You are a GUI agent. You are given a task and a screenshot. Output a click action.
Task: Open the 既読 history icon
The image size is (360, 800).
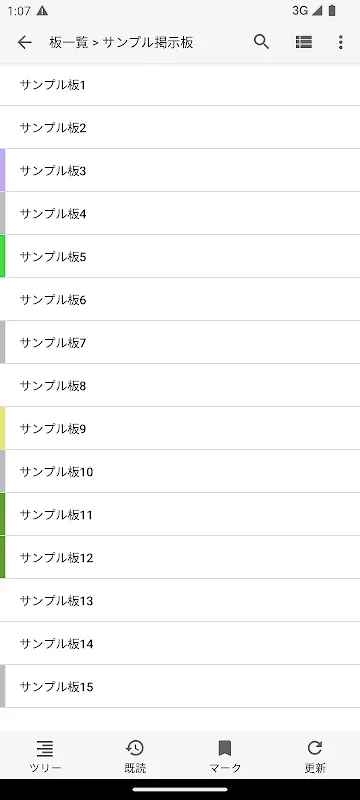pyautogui.click(x=135, y=748)
